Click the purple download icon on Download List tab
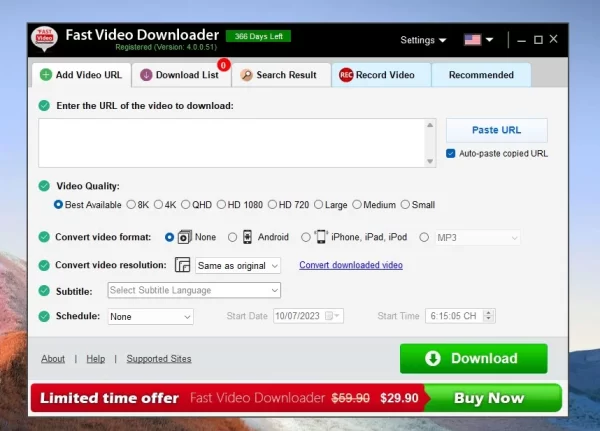Screen dimensions: 600x431 (146, 75)
